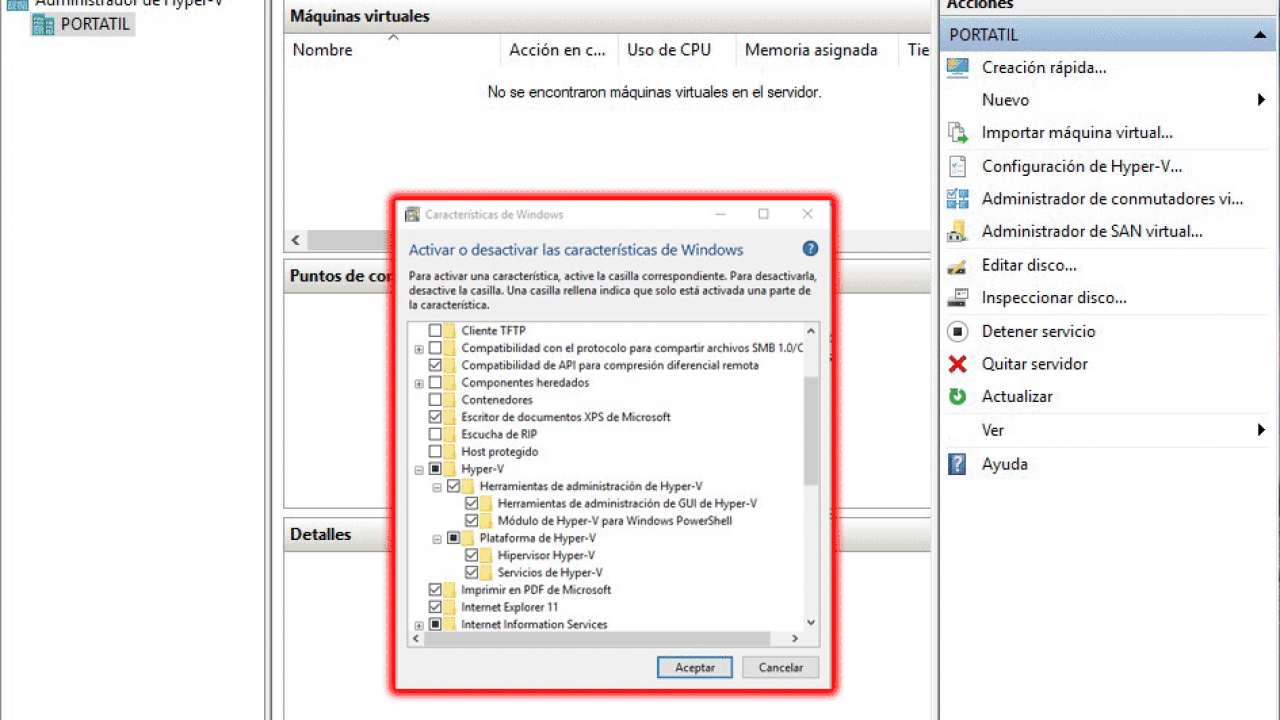Select Nuevo in the Acciones pane
Screen dimensions: 1280x720
(1005, 100)
